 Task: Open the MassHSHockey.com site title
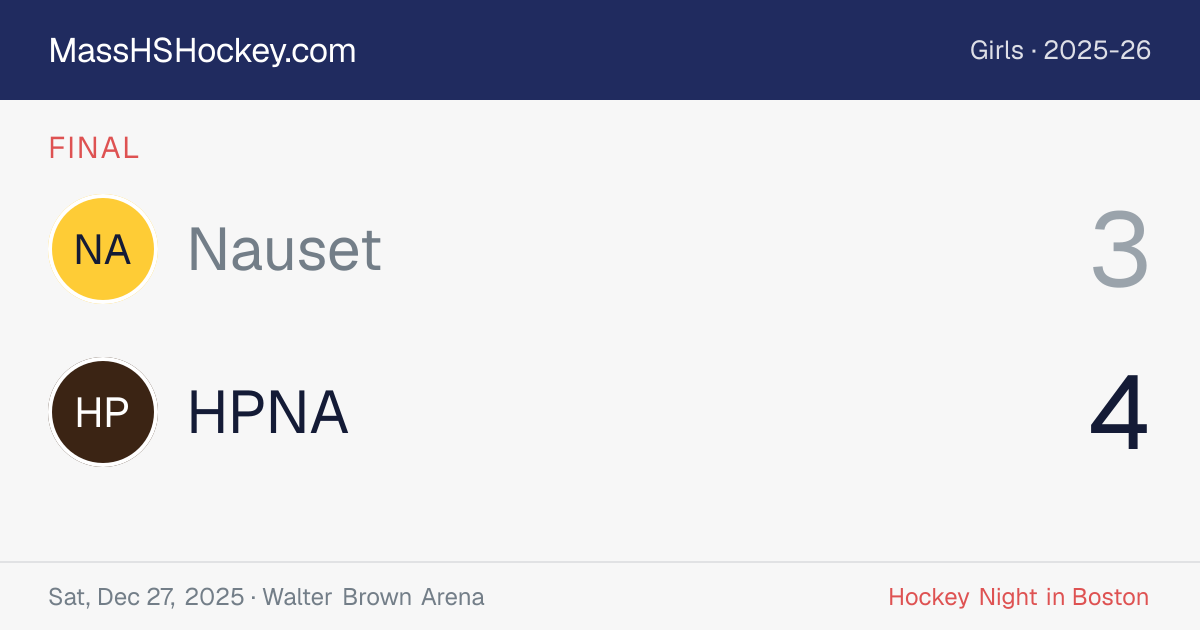click(202, 51)
